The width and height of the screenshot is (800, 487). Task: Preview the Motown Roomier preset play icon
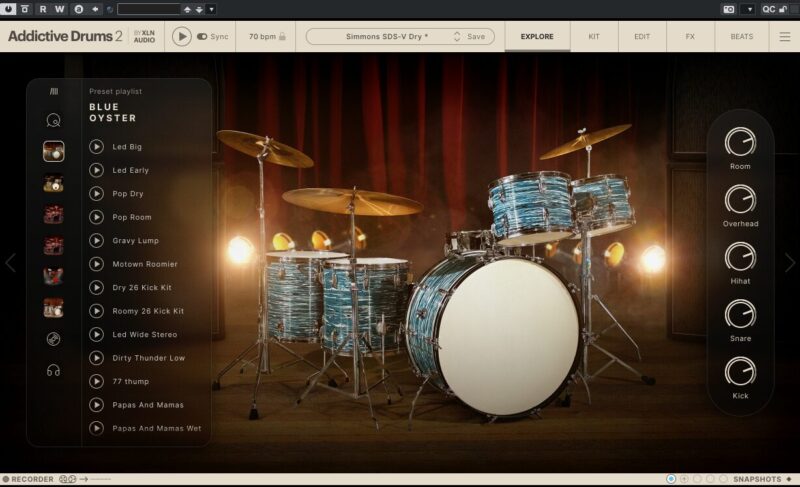coord(96,264)
